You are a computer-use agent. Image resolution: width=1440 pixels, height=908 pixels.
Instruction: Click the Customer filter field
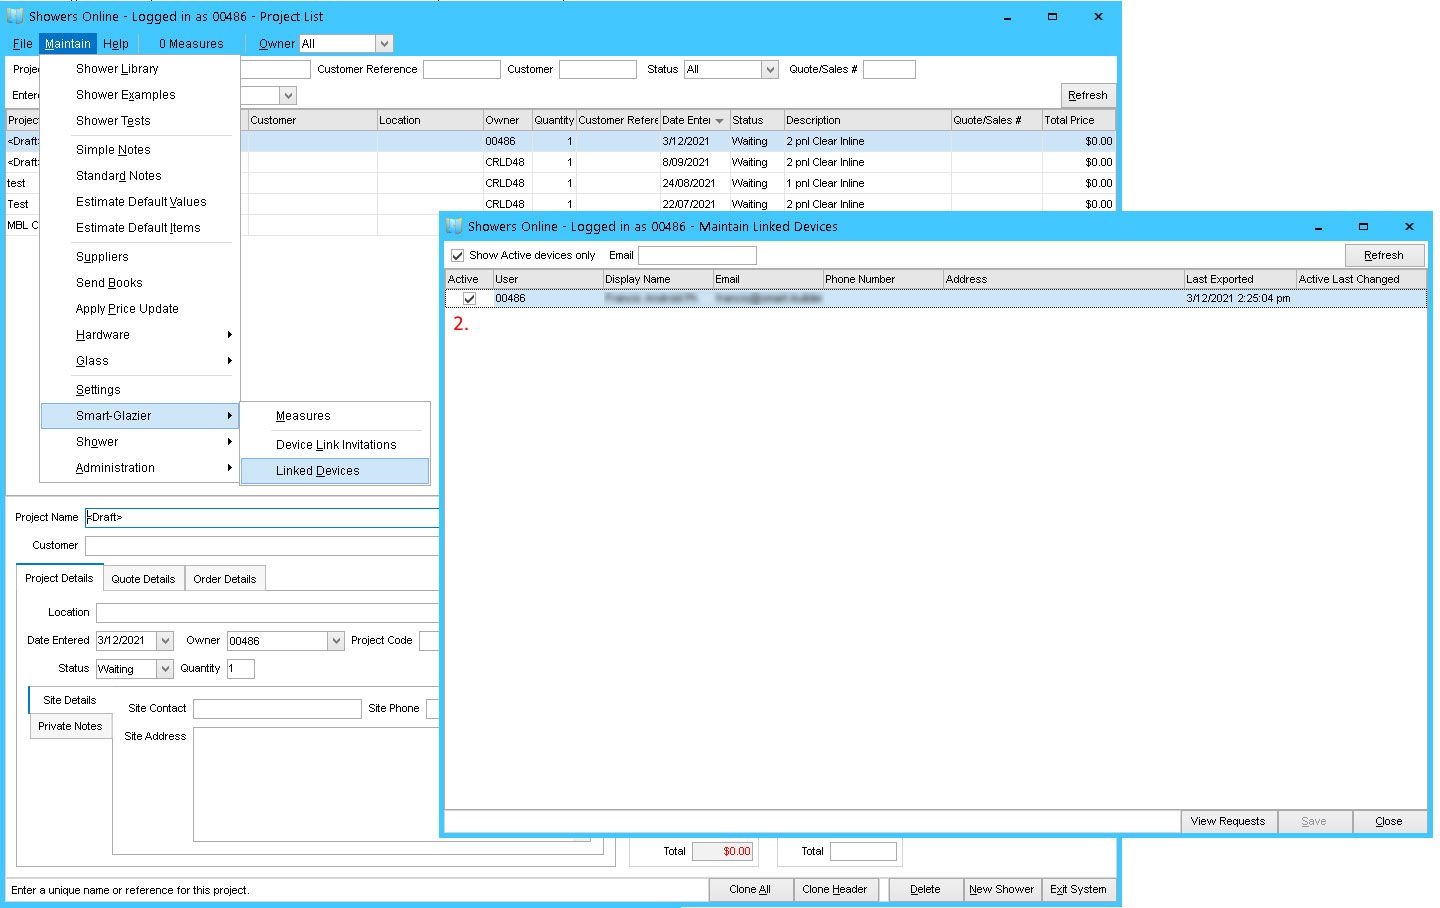pos(597,70)
